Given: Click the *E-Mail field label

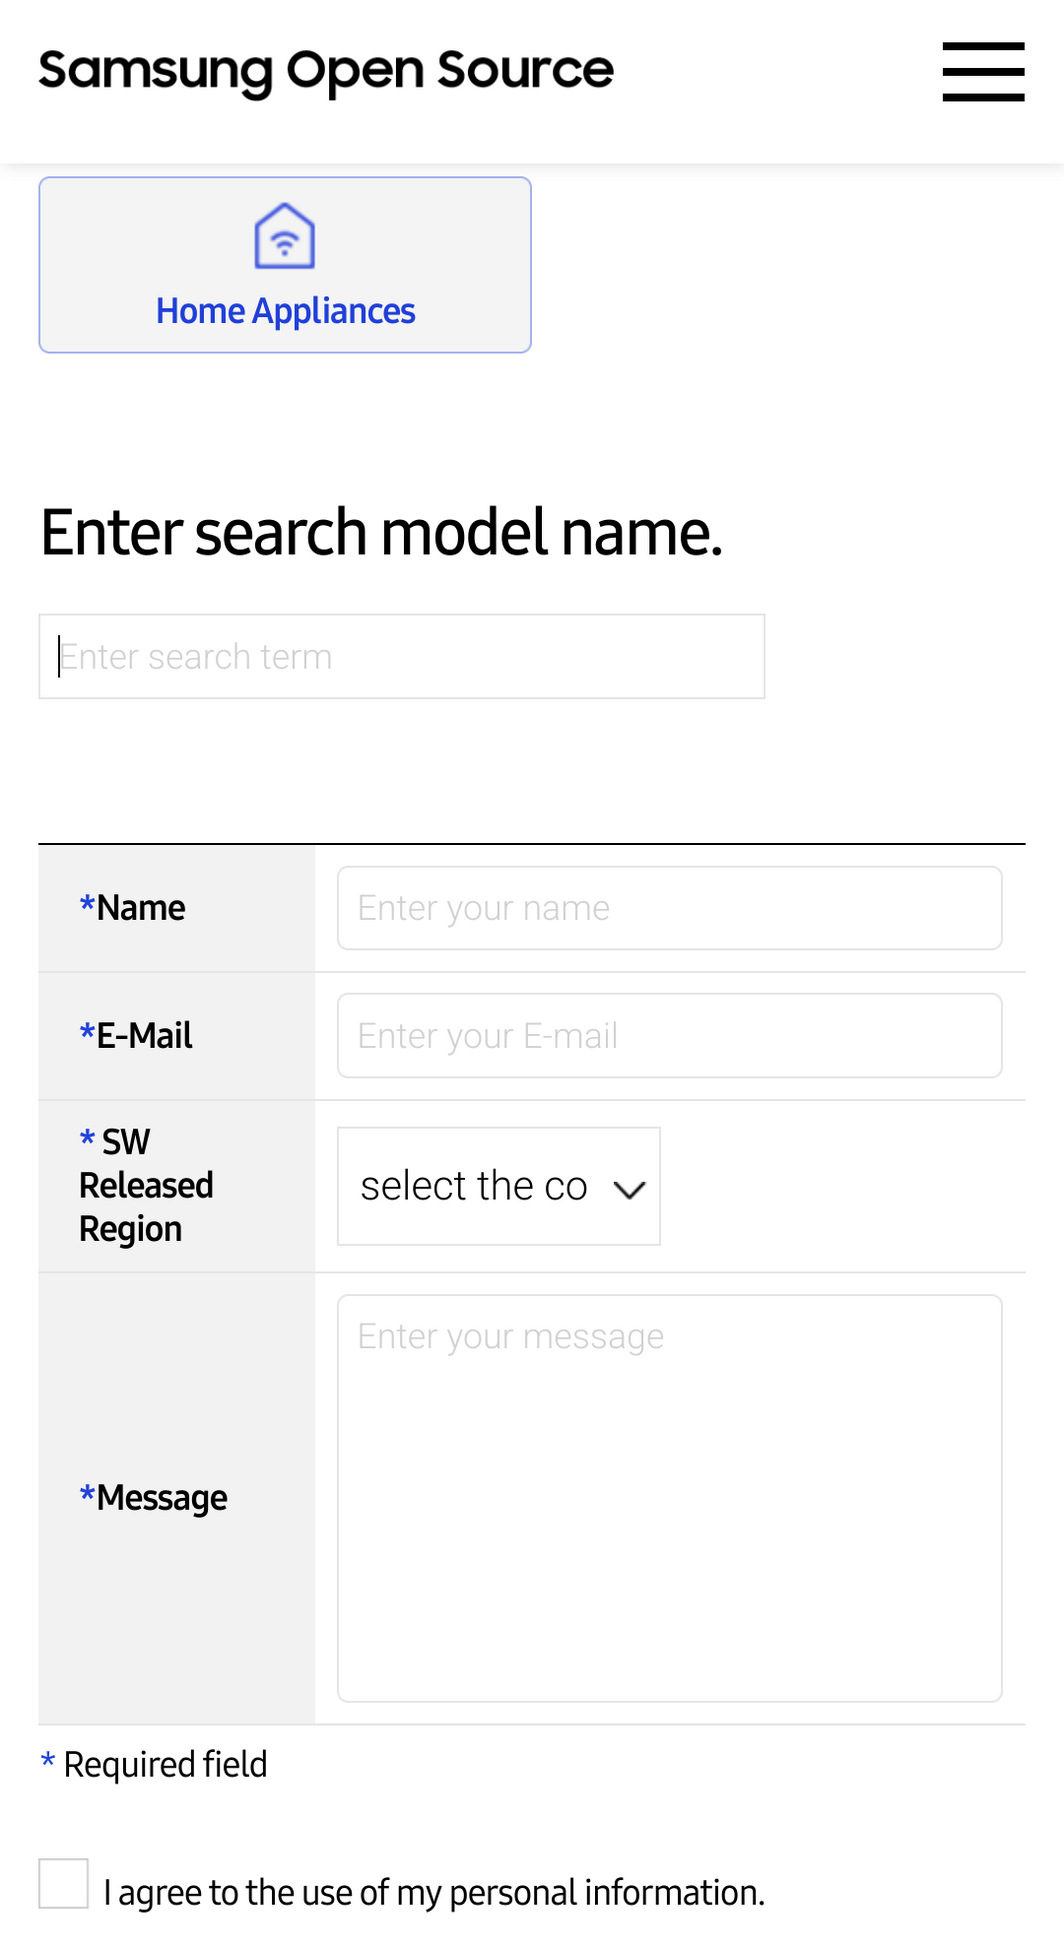Looking at the screenshot, I should [x=137, y=1036].
